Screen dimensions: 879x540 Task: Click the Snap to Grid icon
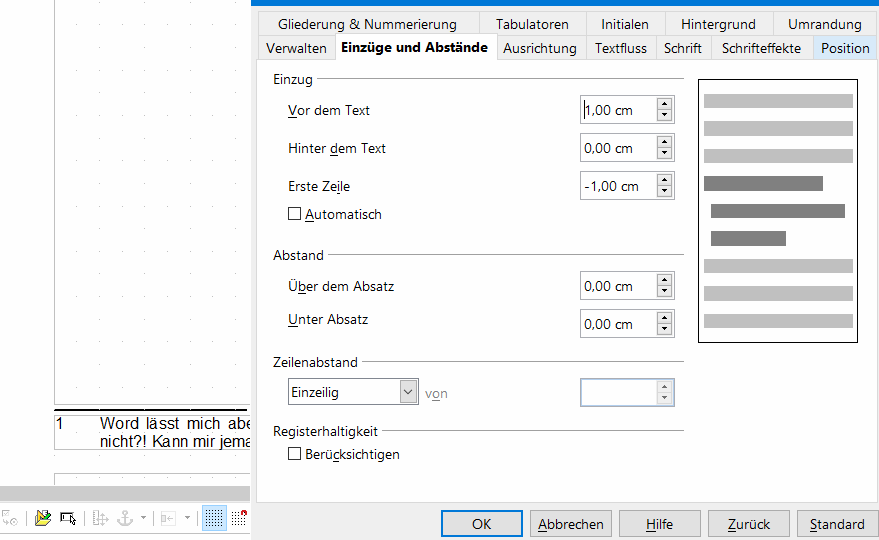pos(239,518)
